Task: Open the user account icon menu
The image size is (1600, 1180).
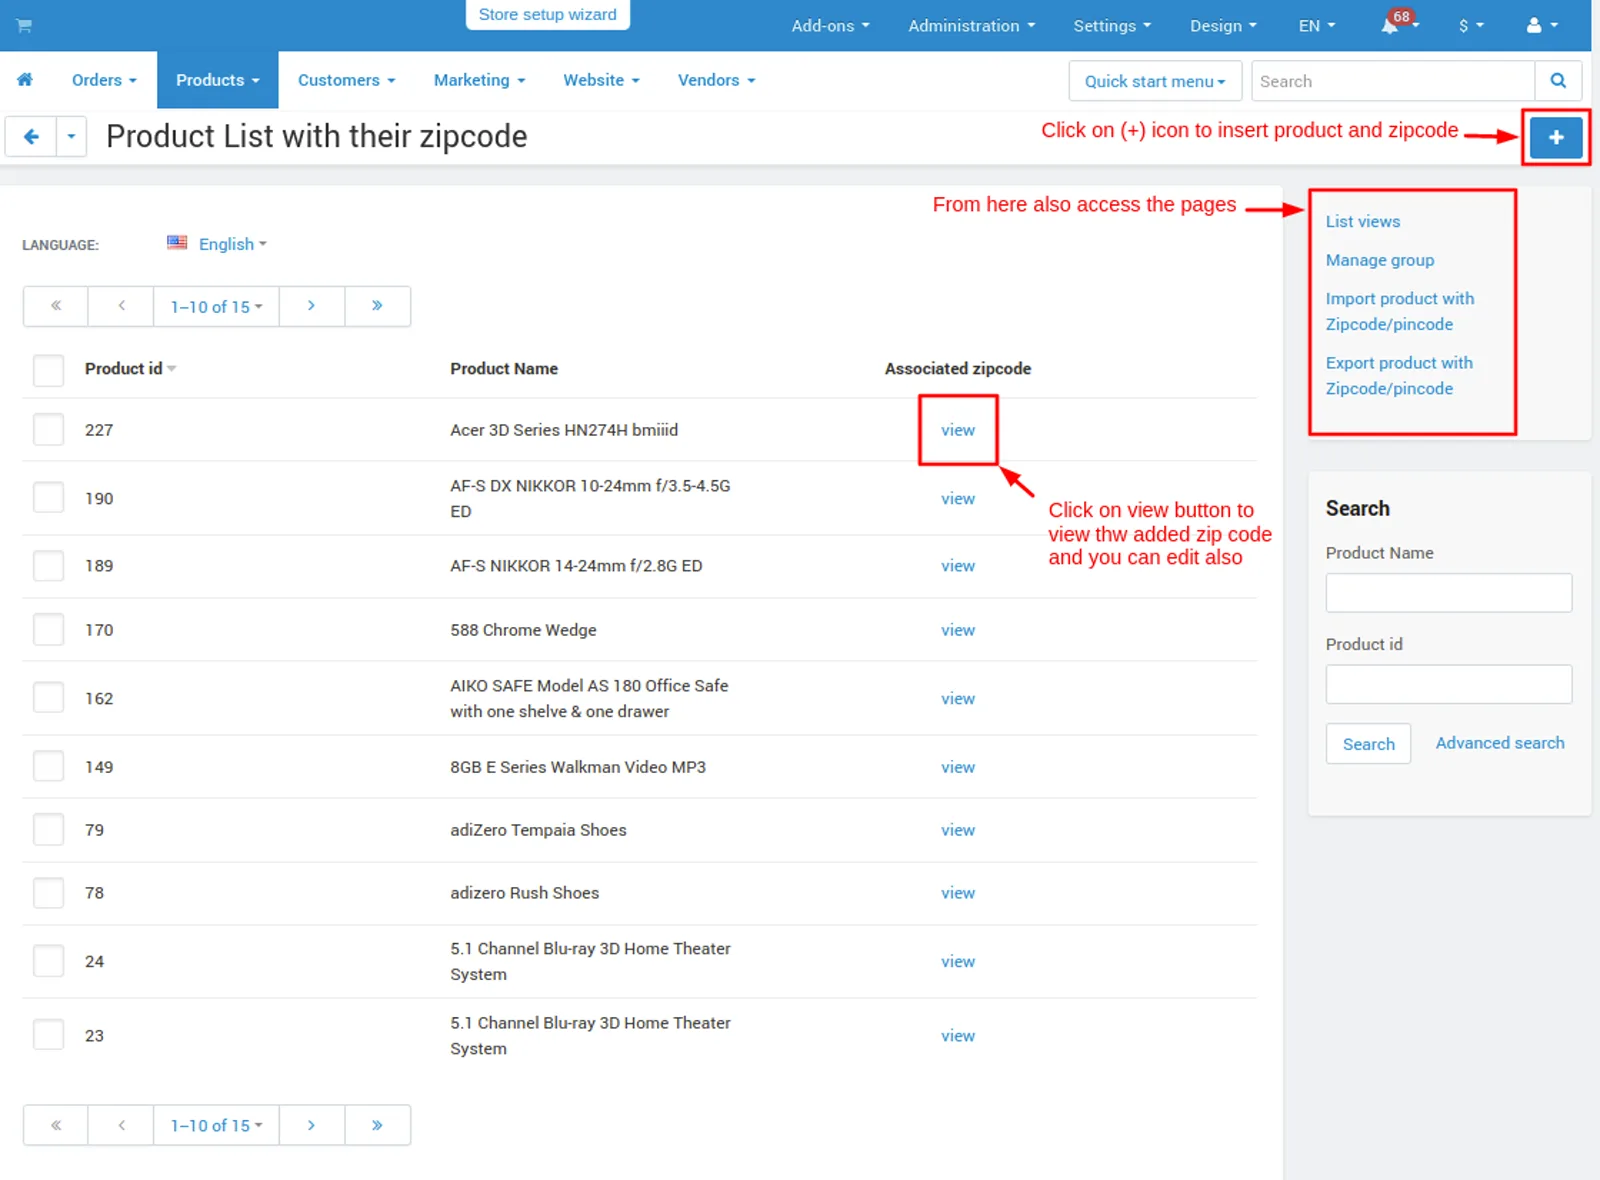Action: pos(1542,26)
